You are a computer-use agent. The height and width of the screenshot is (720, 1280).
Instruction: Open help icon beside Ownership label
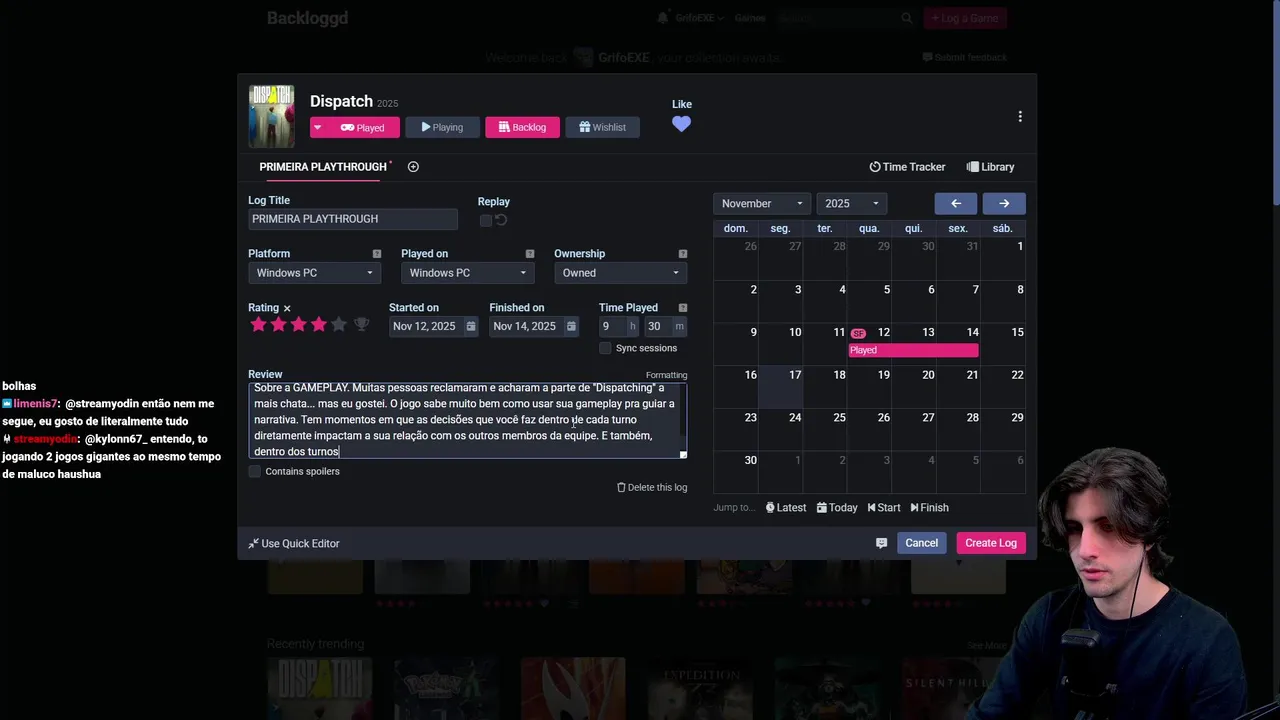point(683,254)
